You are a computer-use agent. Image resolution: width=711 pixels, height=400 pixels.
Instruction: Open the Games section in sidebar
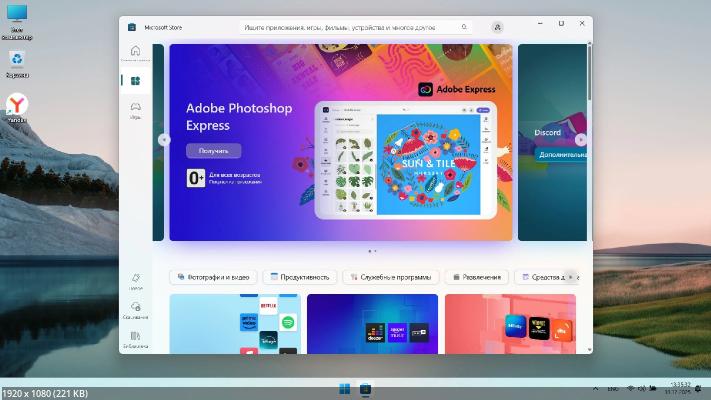tap(135, 109)
